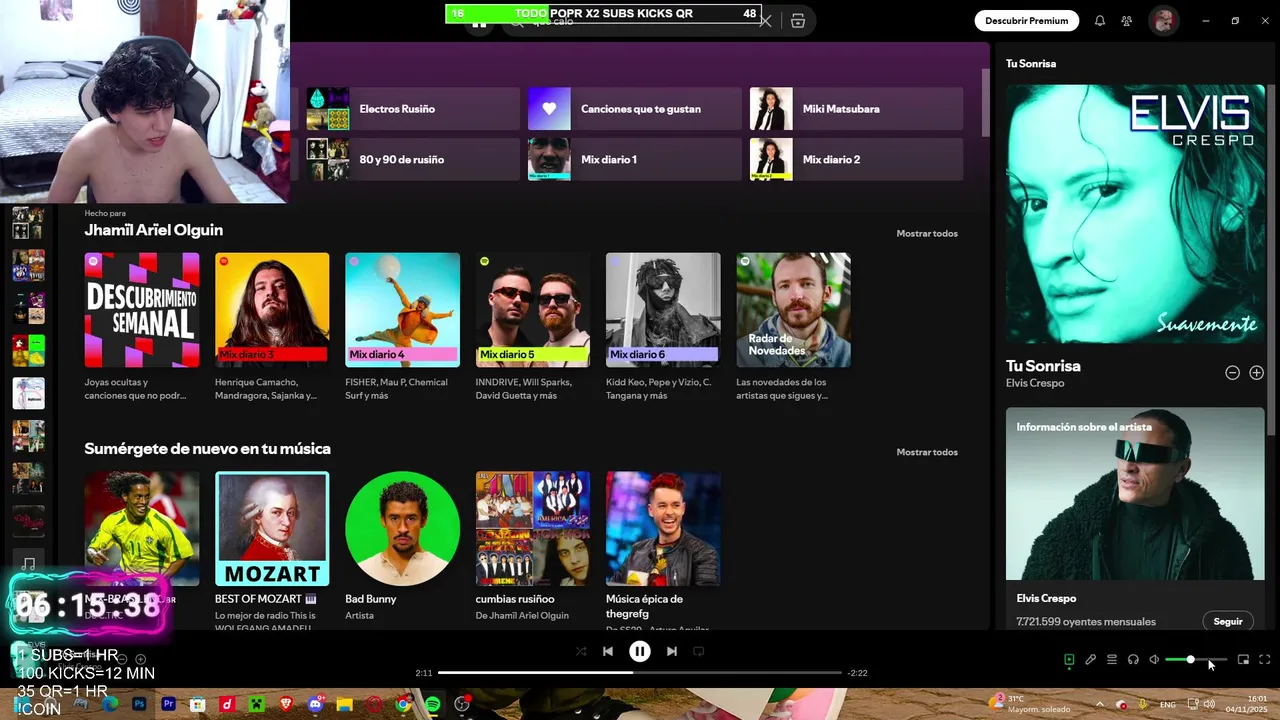This screenshot has width=1280, height=720.
Task: Open BEST OF MOZART cover
Action: (x=272, y=529)
